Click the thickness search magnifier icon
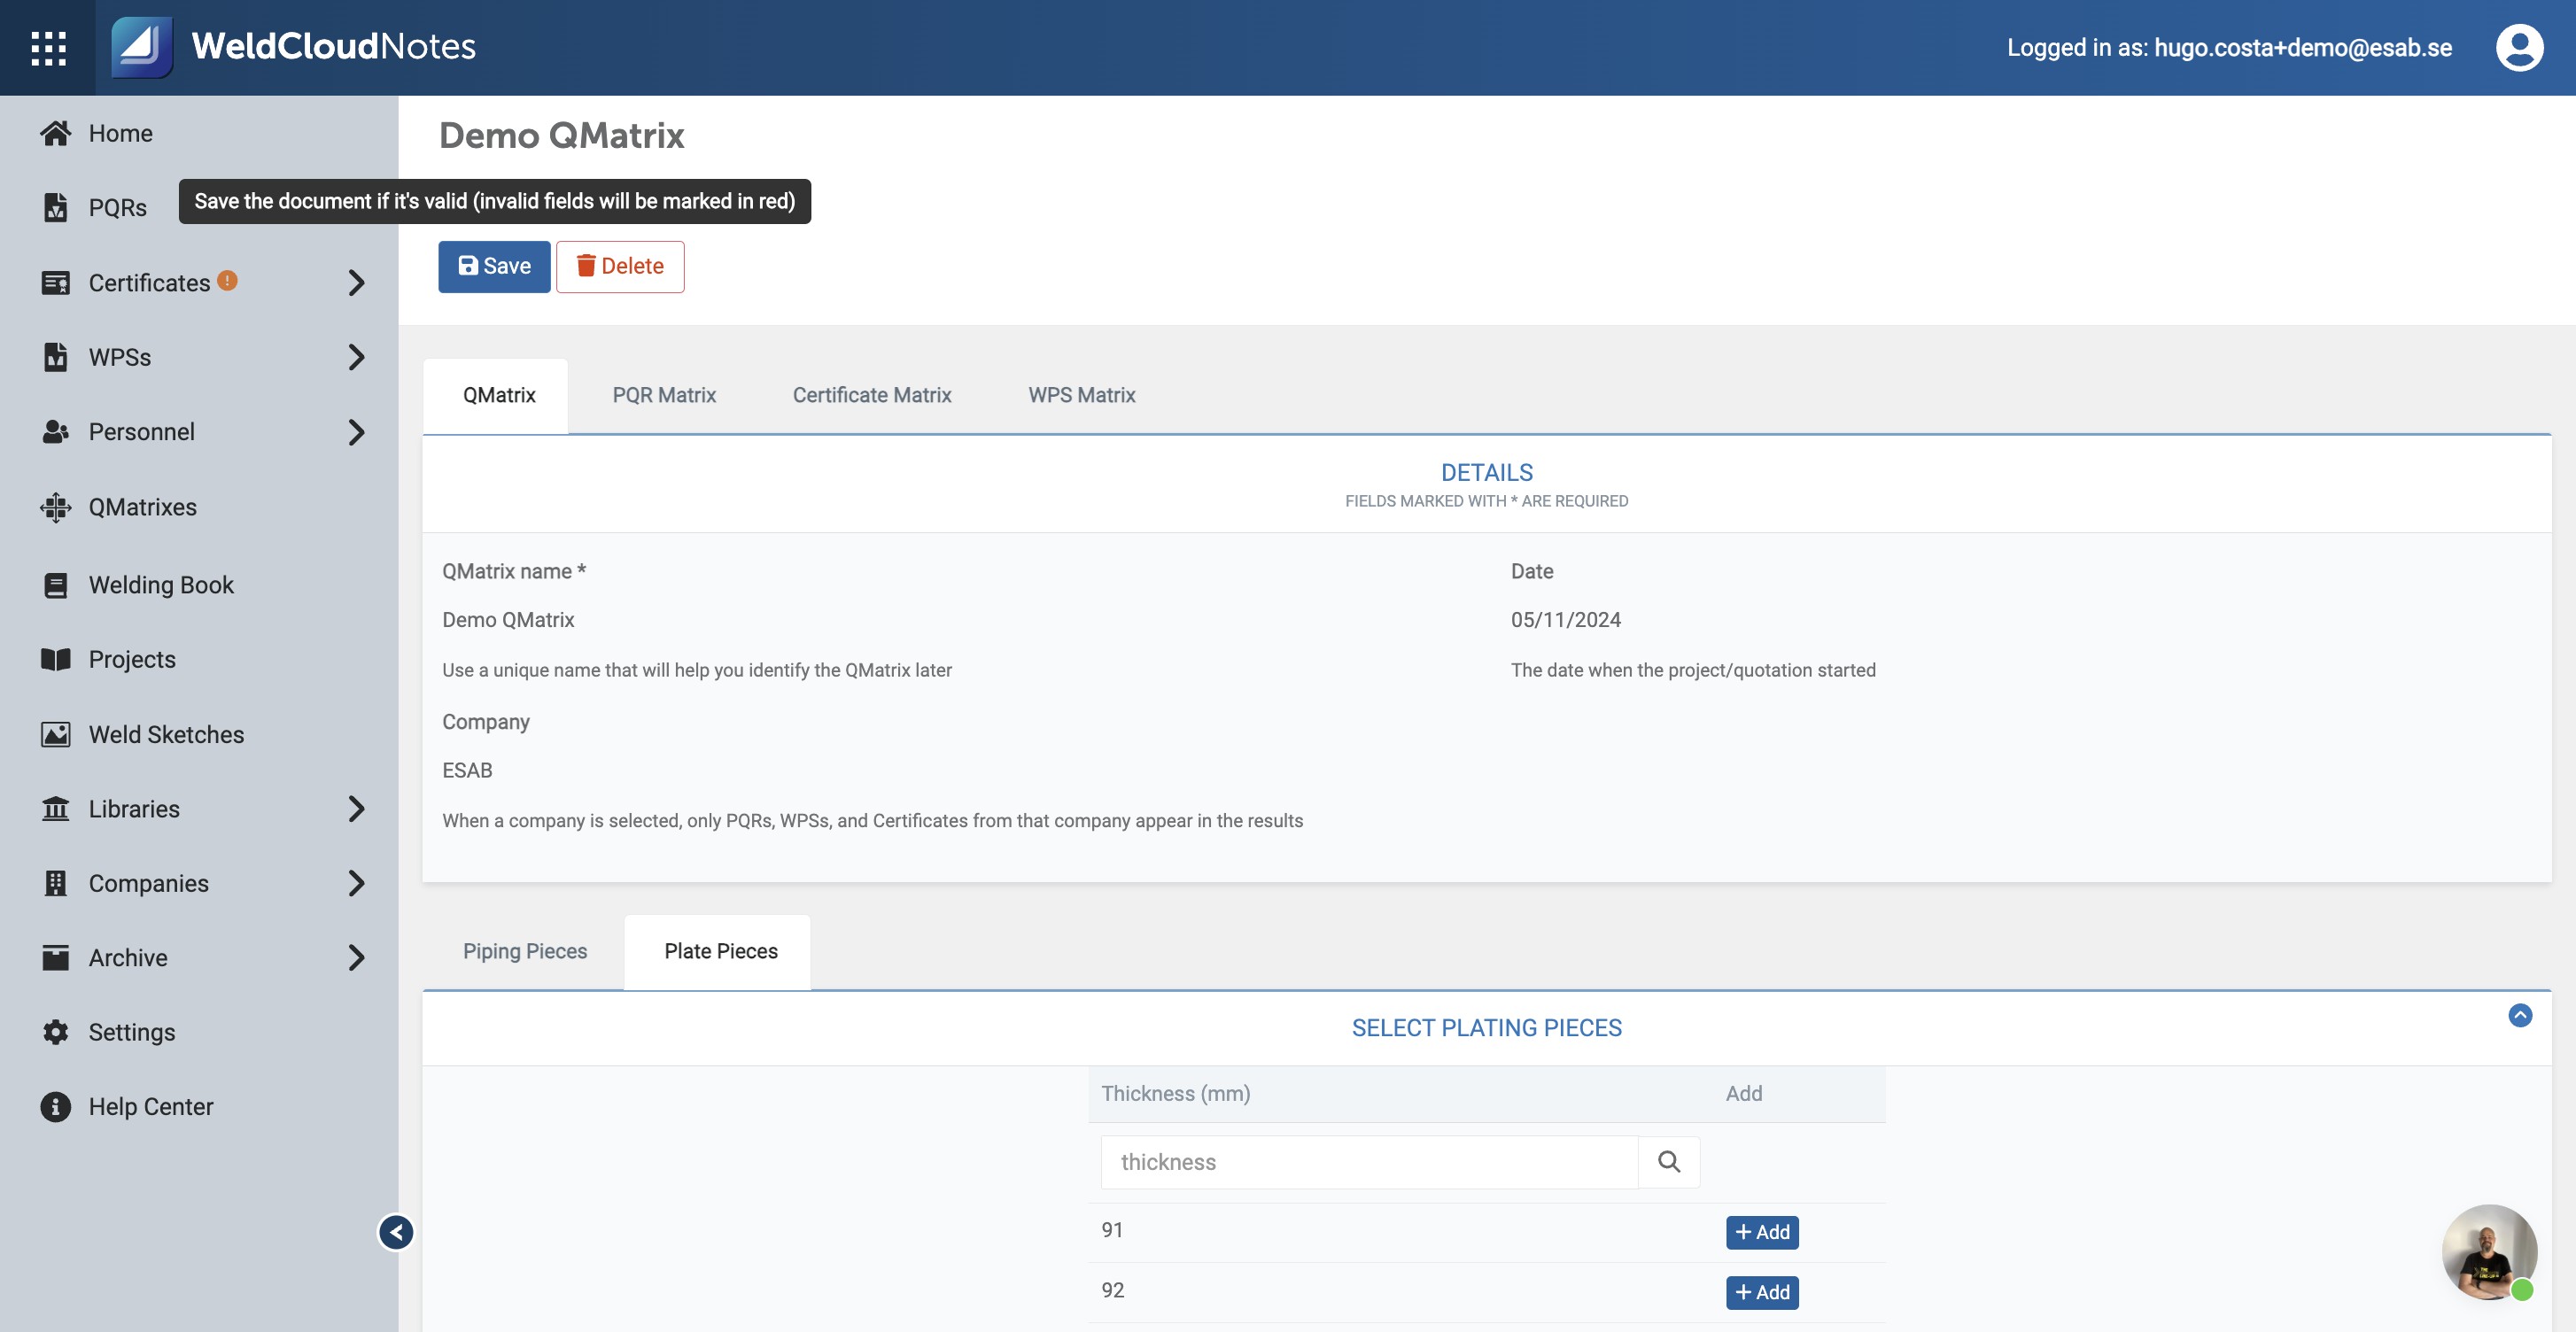 point(1669,1162)
